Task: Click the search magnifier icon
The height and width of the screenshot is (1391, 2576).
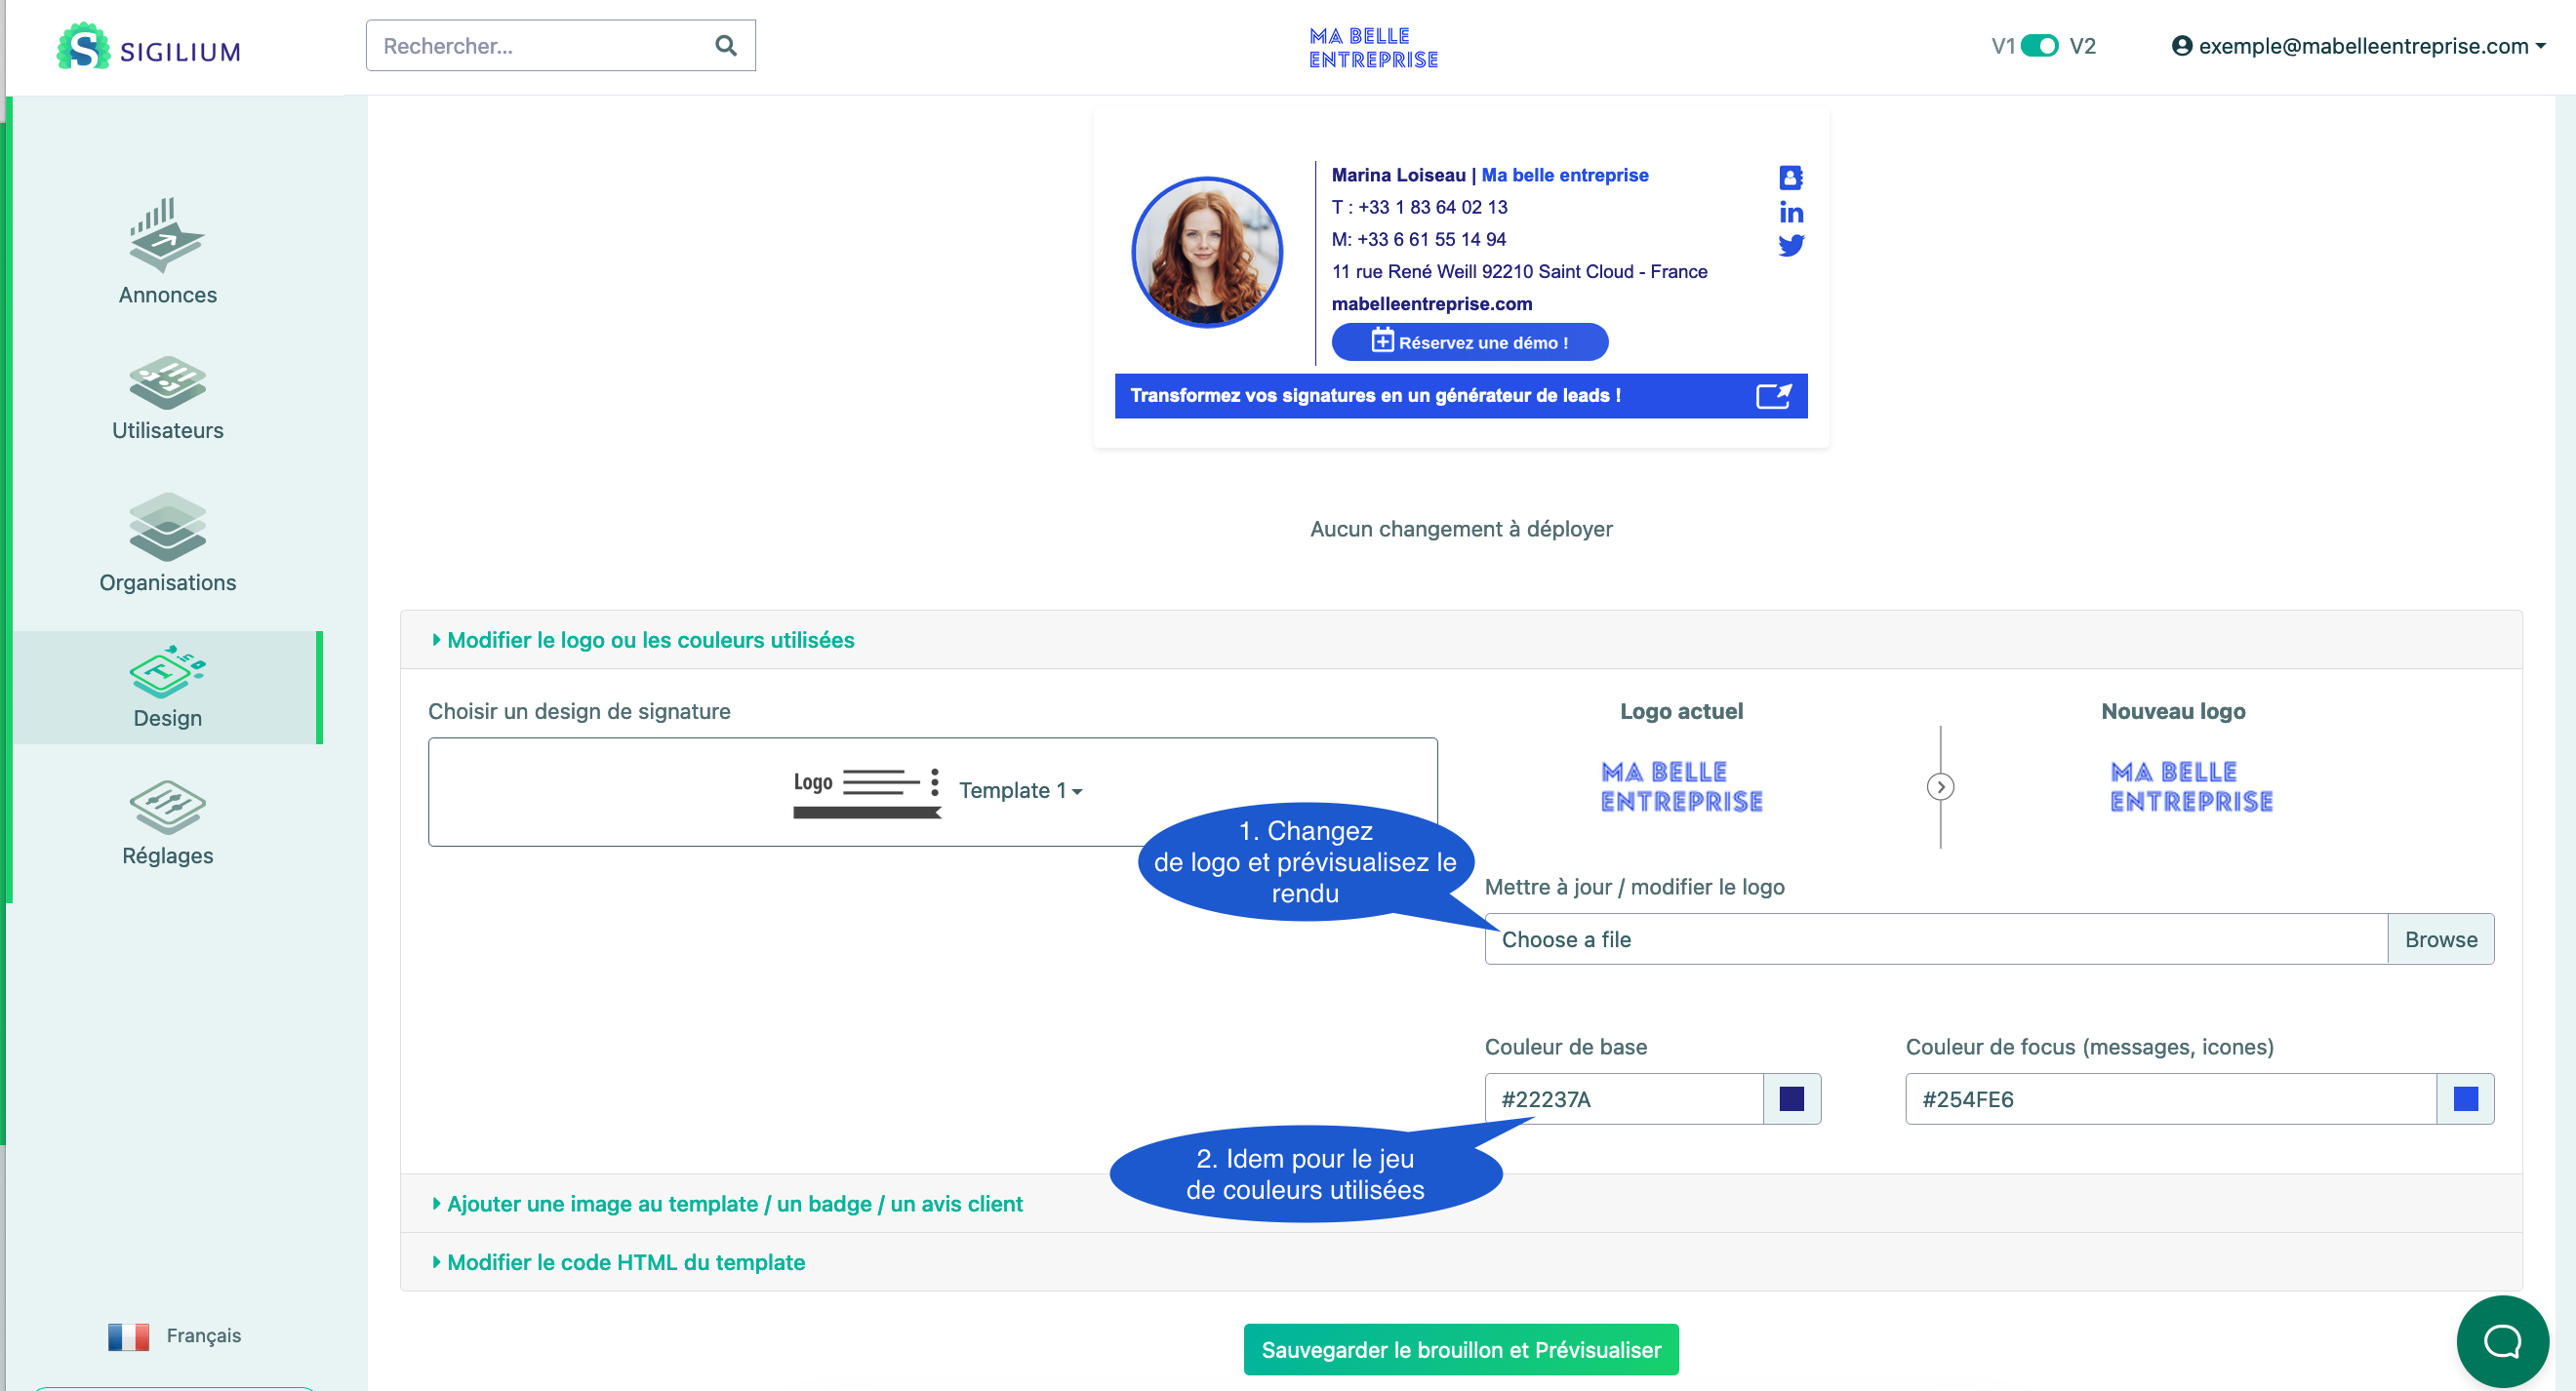Action: coord(725,46)
